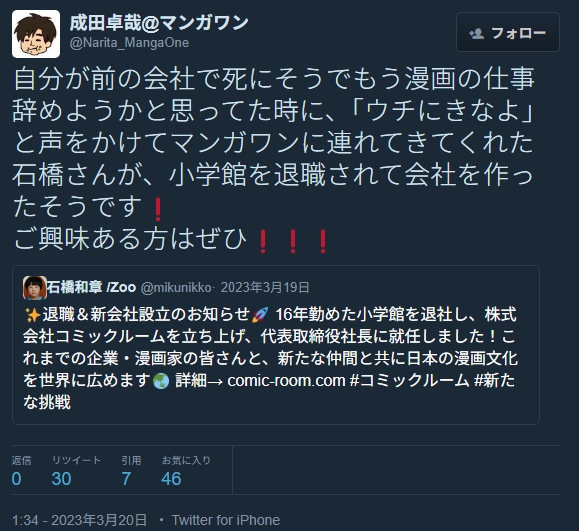Open 成田卓哉's profile avatar image
This screenshot has width=579, height=531.
pos(36,34)
